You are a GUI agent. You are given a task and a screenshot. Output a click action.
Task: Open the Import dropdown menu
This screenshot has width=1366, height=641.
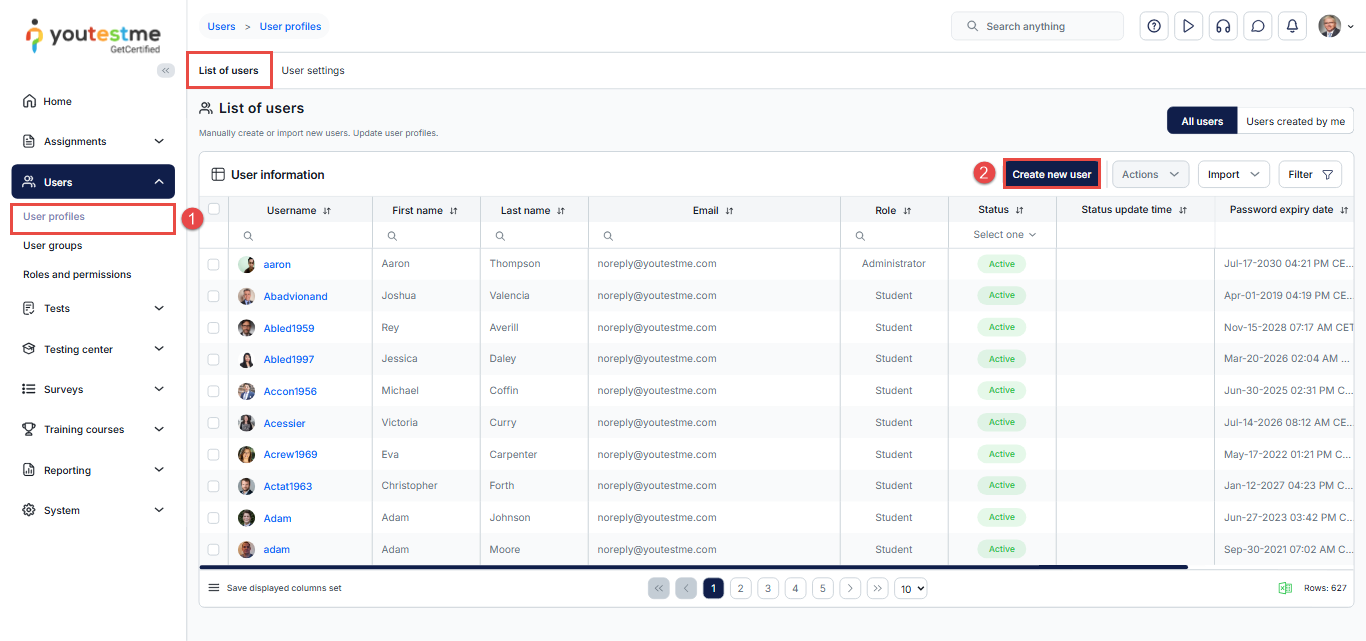click(x=1233, y=174)
